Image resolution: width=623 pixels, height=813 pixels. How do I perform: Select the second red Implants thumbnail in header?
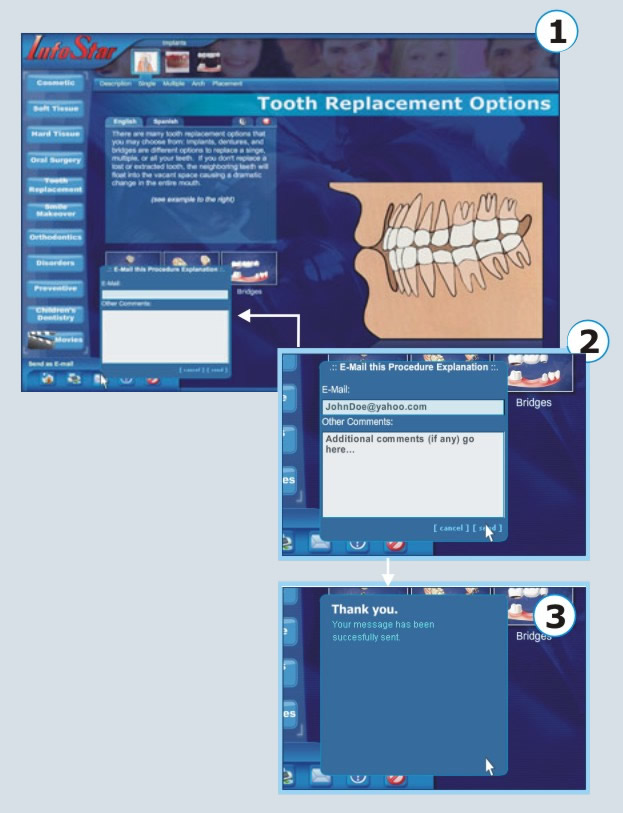(177, 62)
